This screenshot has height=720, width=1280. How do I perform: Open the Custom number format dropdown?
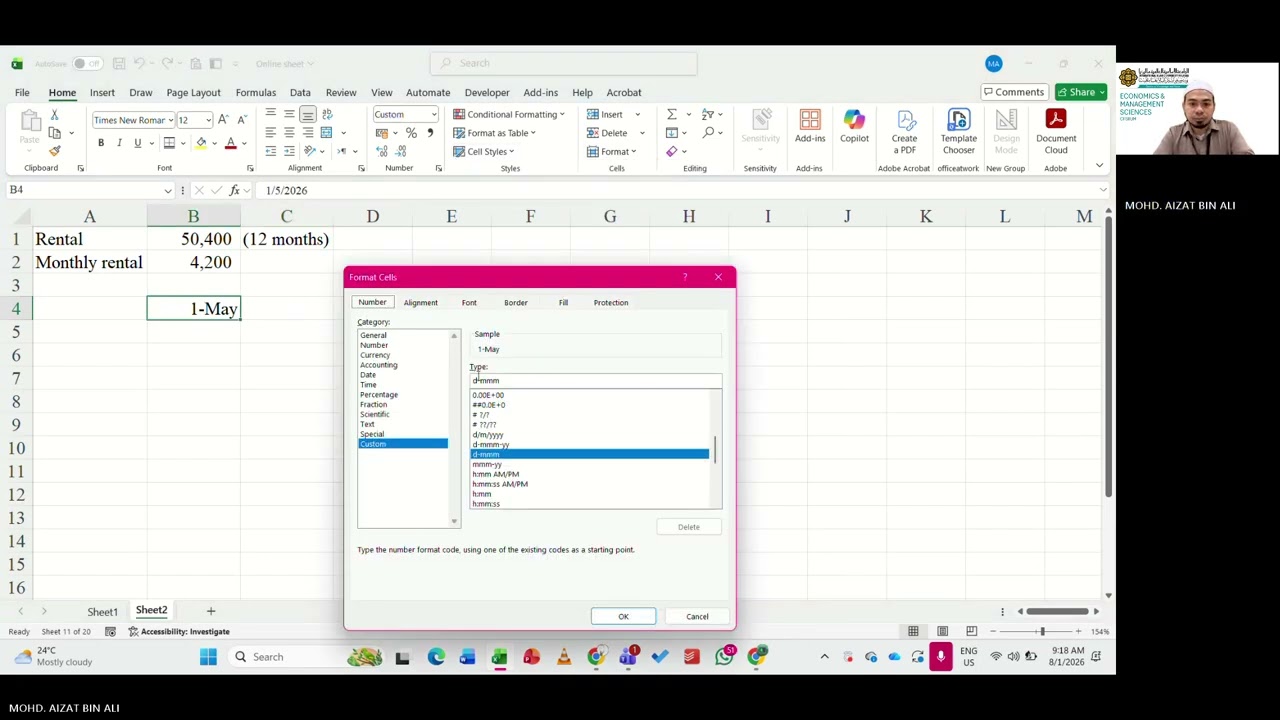(x=433, y=114)
